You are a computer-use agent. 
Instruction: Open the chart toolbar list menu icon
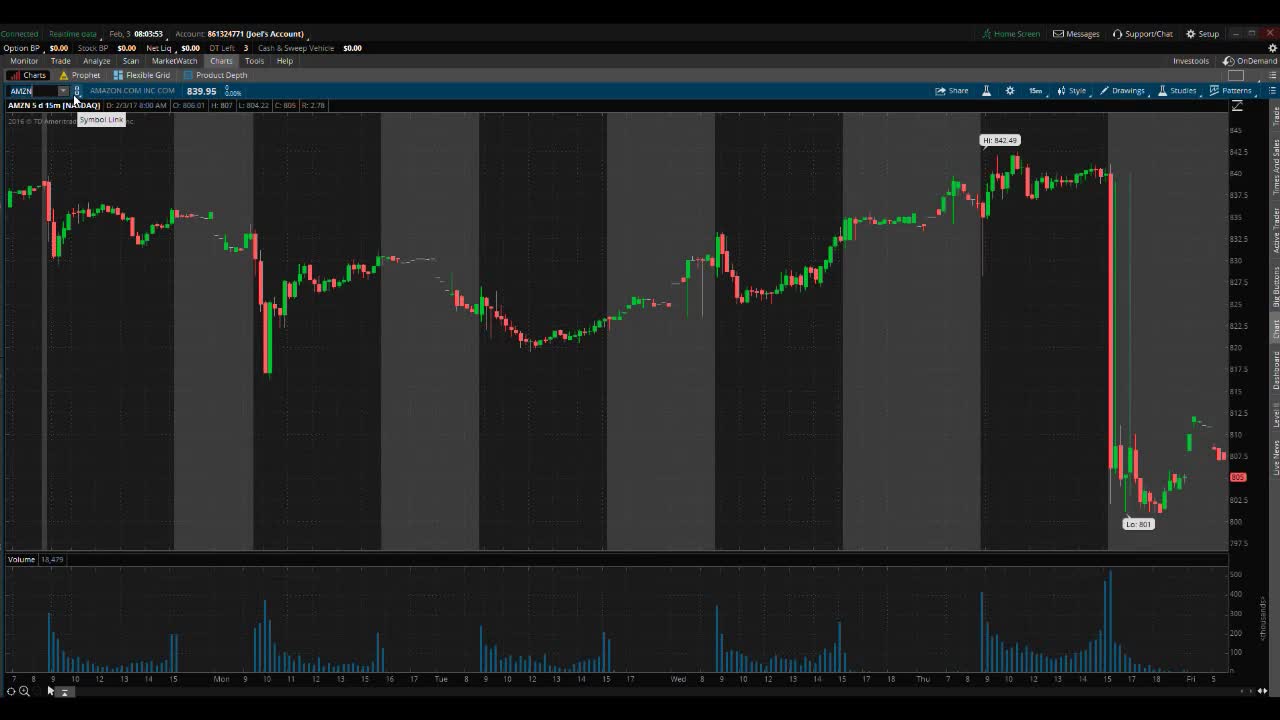pyautogui.click(x=1272, y=91)
